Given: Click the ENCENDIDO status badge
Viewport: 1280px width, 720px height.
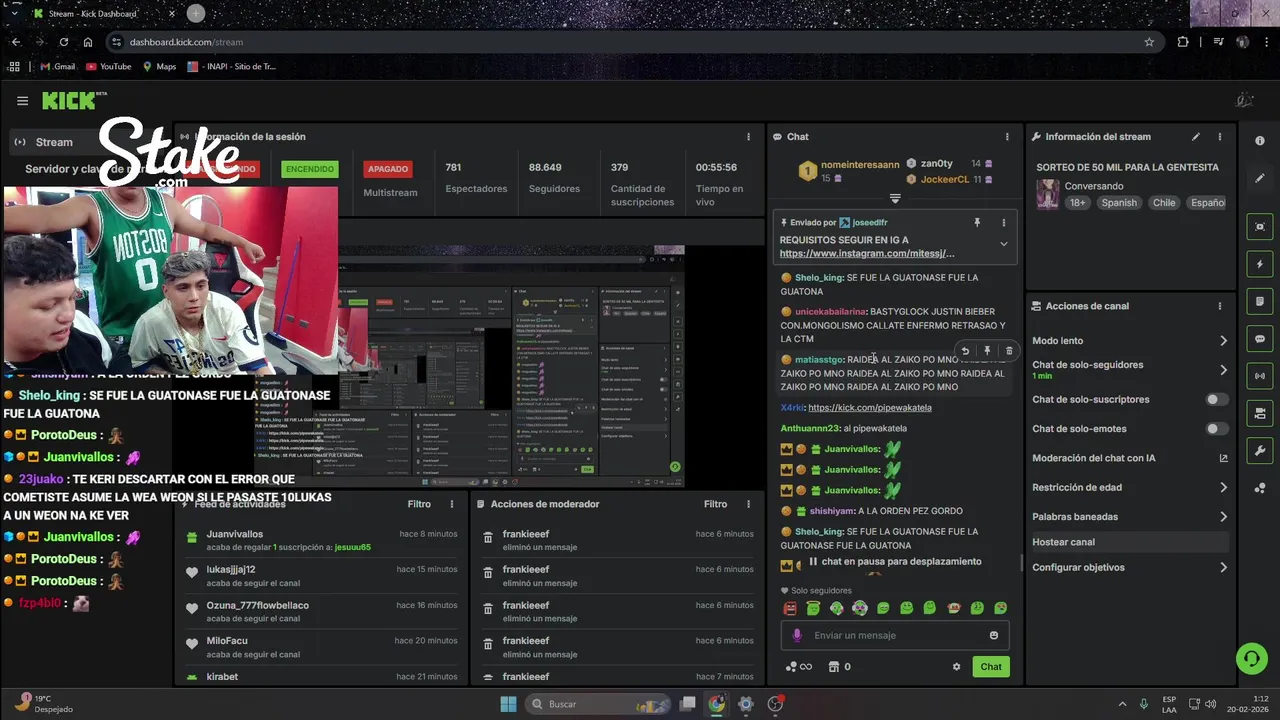Looking at the screenshot, I should point(310,169).
